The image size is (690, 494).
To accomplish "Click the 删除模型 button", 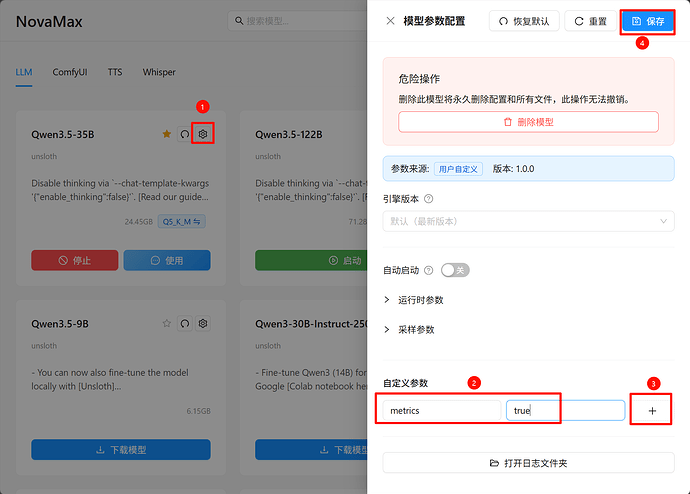I will tap(529, 122).
